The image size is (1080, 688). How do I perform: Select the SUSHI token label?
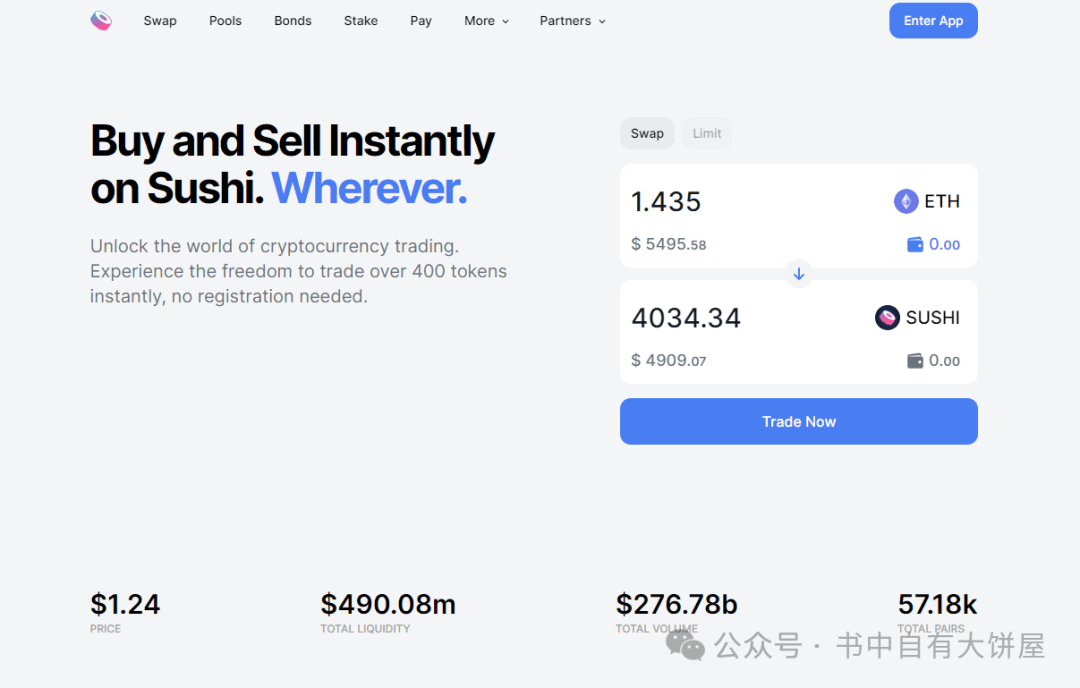tap(933, 317)
